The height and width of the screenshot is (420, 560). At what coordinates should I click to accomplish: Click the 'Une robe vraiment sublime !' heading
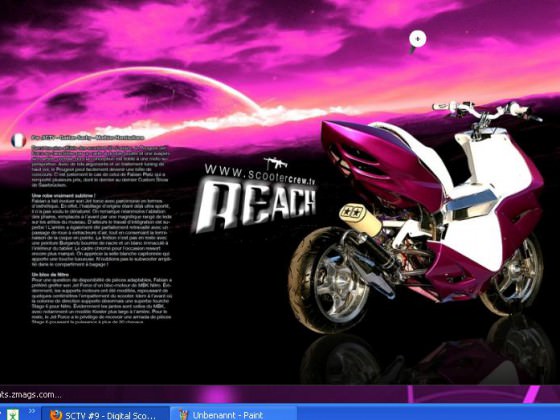click(64, 196)
